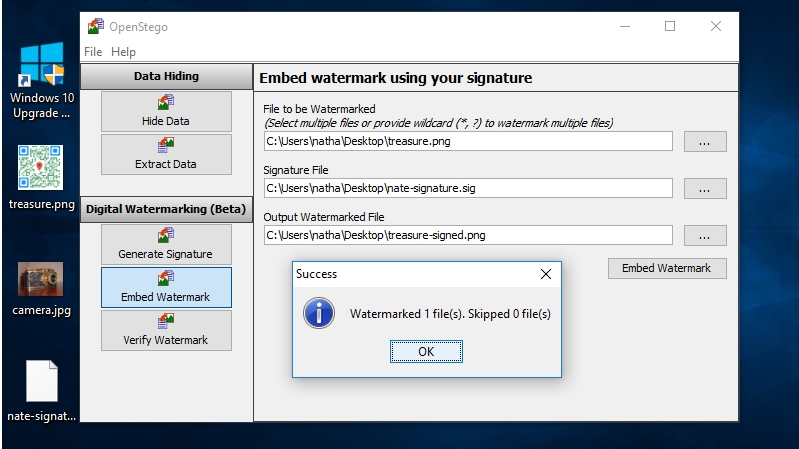
Task: Click the Digital Watermarking (Beta) section header
Action: coord(166,209)
